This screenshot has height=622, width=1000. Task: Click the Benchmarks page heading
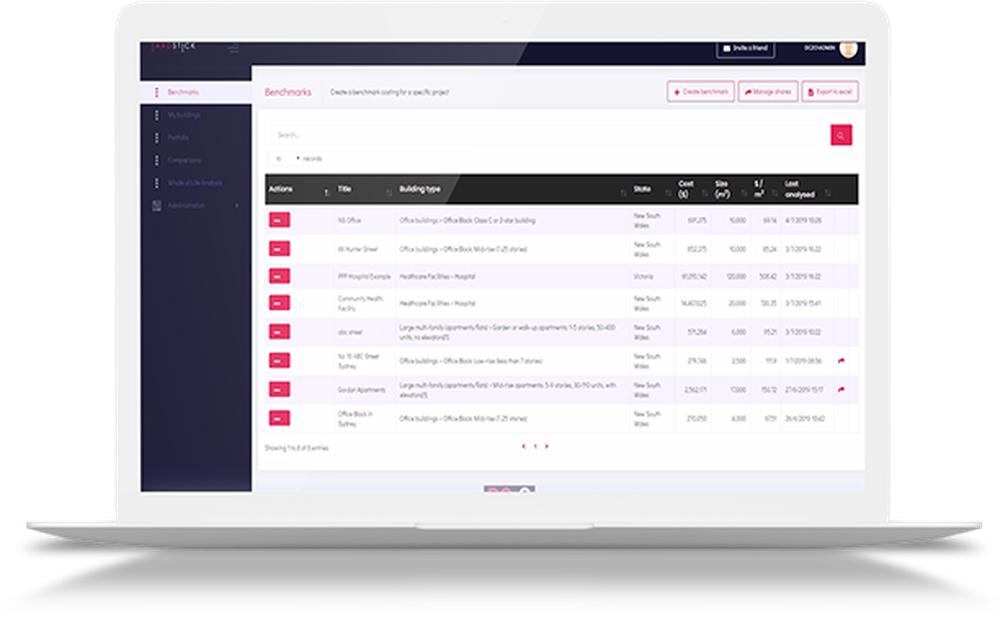(x=288, y=93)
